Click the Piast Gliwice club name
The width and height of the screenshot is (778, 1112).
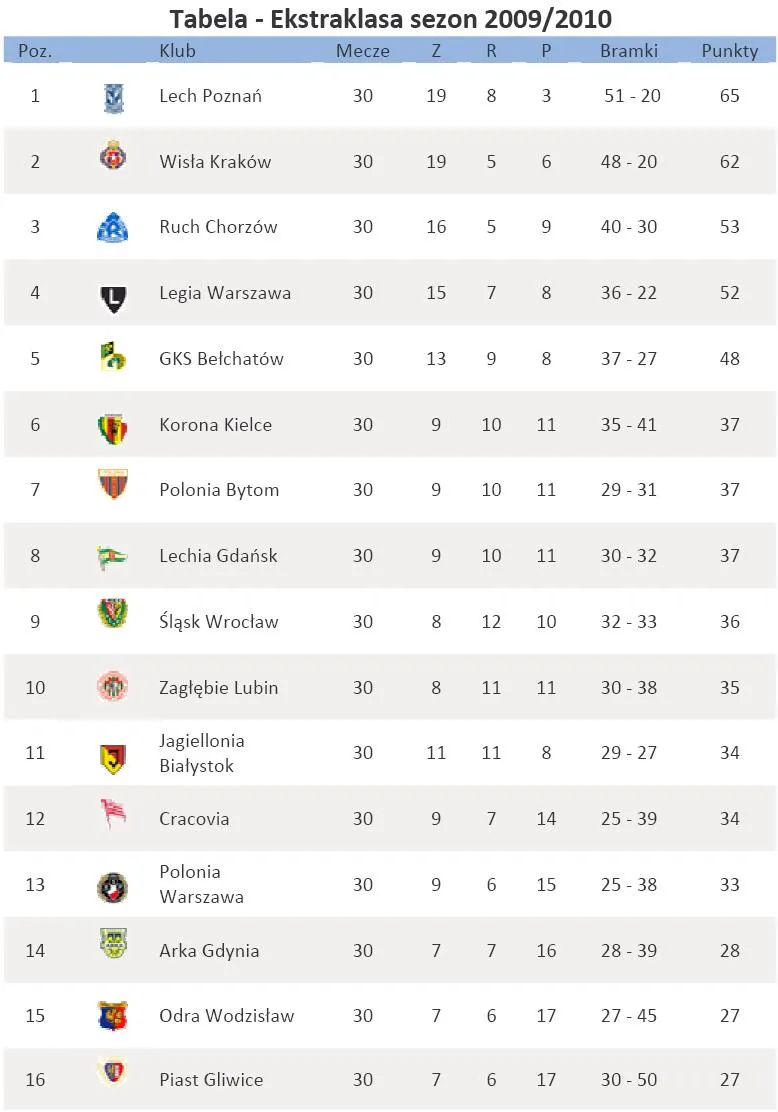211,1080
